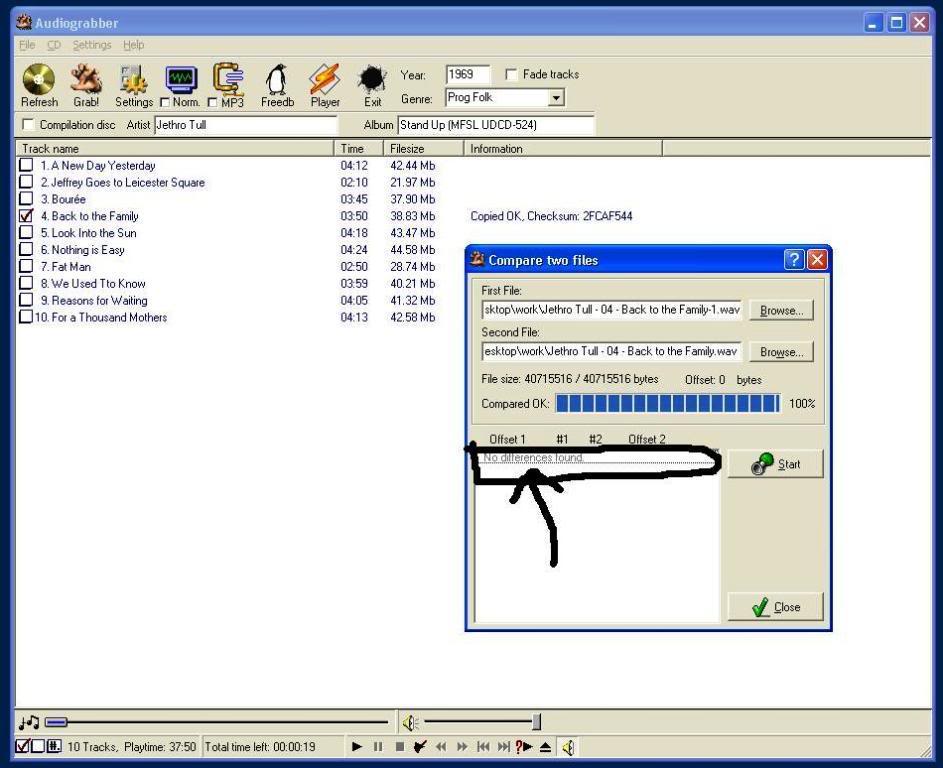Click the Time column header
The height and width of the screenshot is (768, 943).
click(x=358, y=149)
